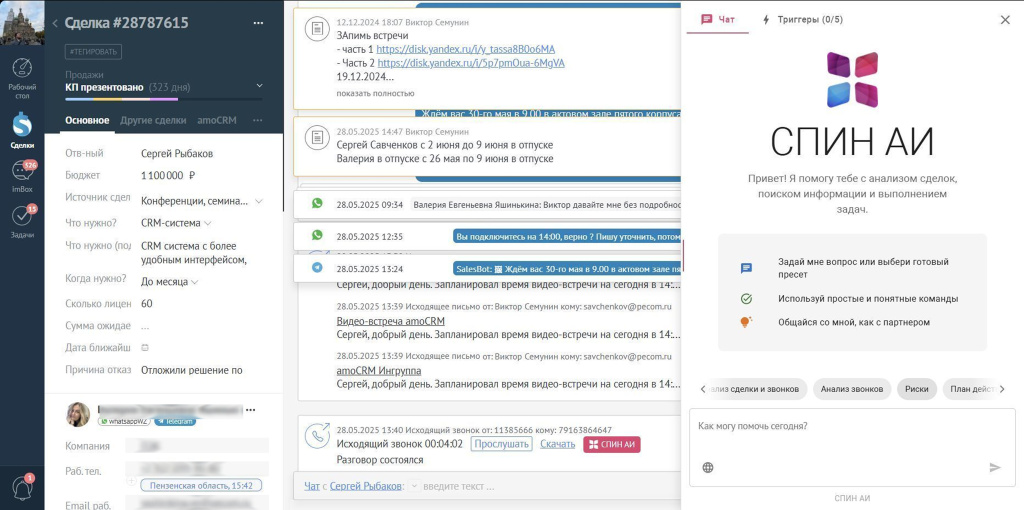The height and width of the screenshot is (510, 1024).
Task: Select the План действий preset chip
Action: point(969,389)
